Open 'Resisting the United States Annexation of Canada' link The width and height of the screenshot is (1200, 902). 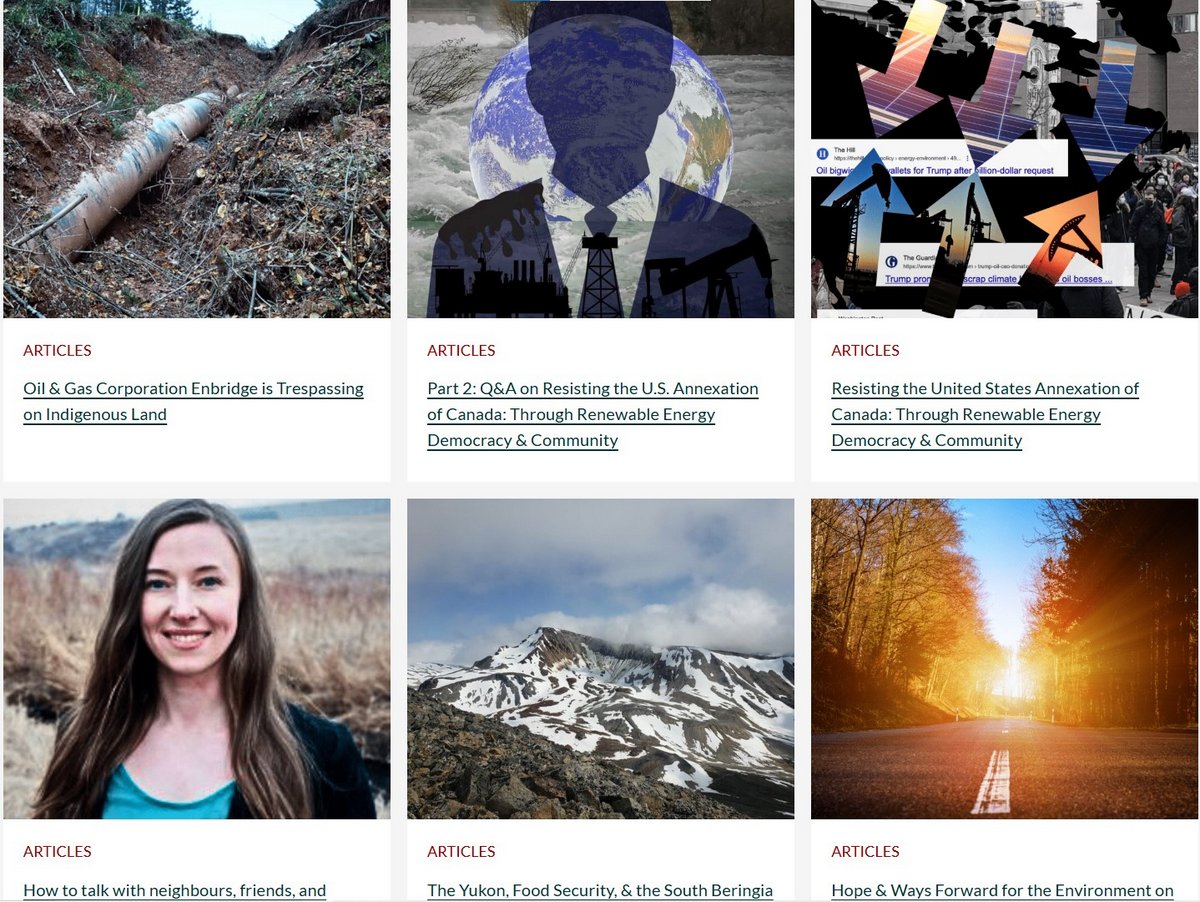pos(985,414)
